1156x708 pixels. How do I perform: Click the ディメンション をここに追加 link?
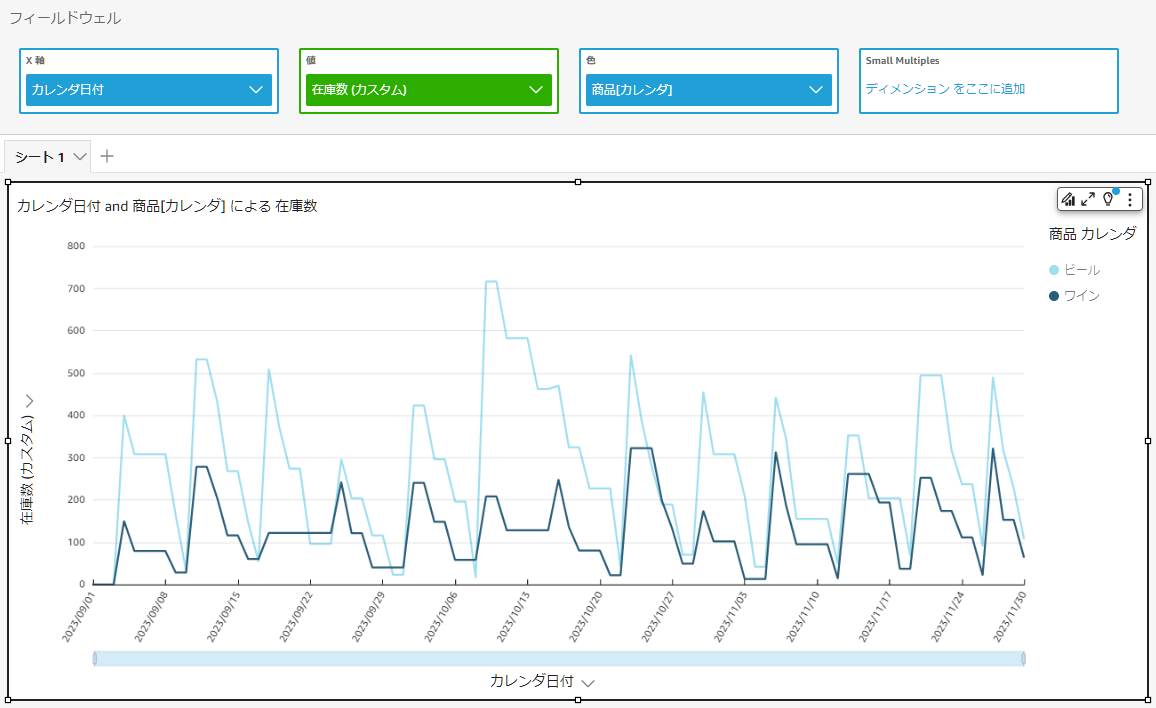(945, 88)
